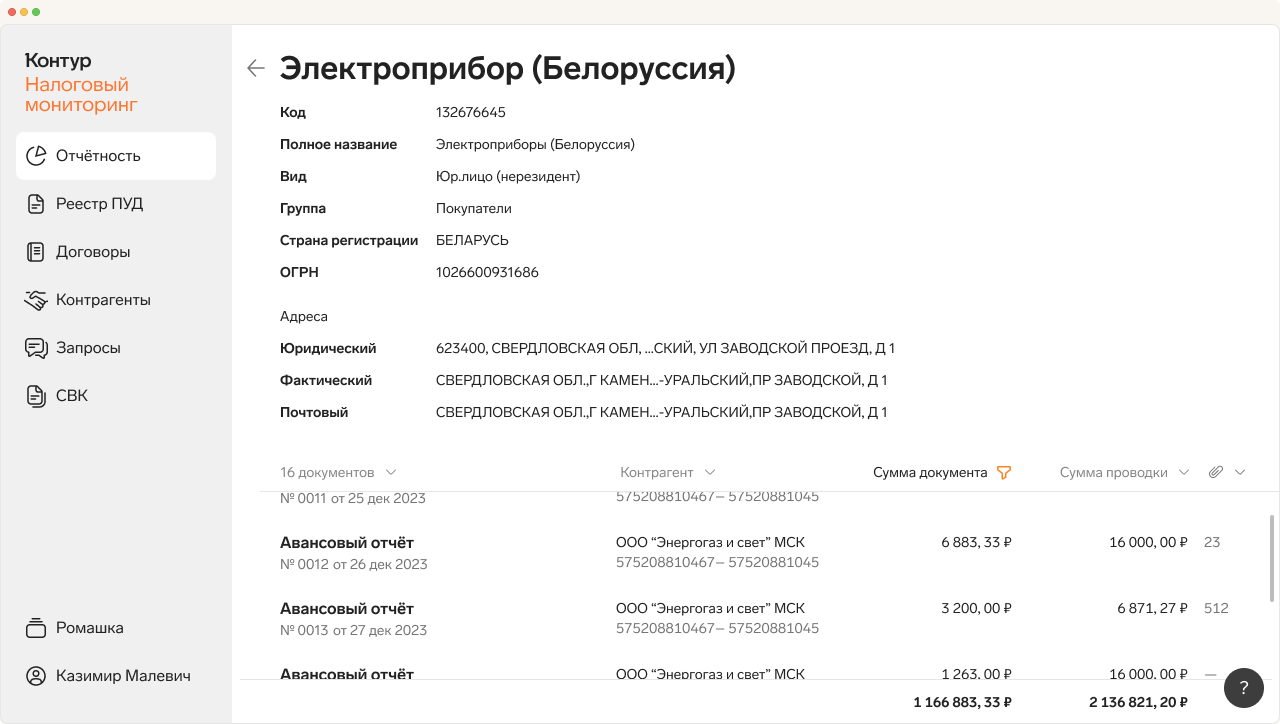Click the document list vertical scrollbar

coord(1272,558)
